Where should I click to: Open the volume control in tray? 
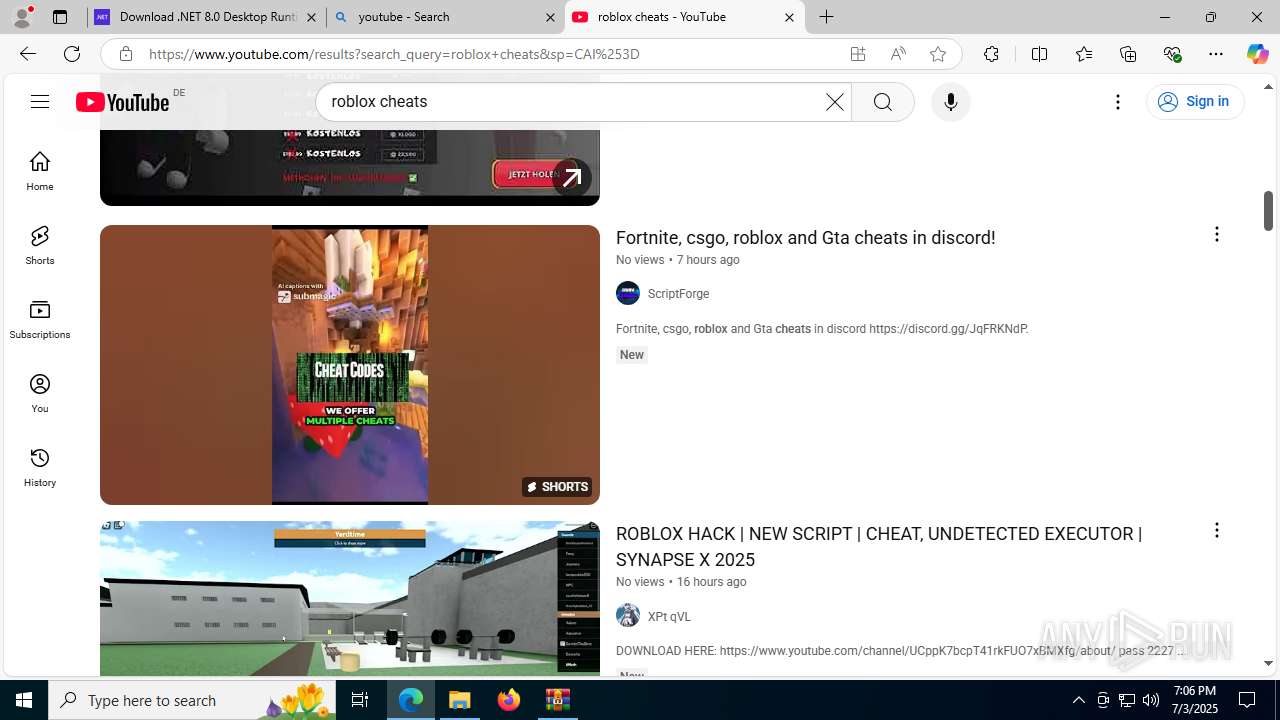click(1151, 700)
